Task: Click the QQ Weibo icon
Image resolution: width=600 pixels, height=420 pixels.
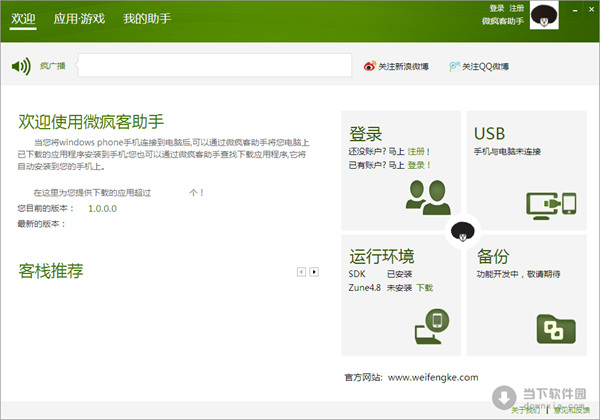Action: click(455, 67)
